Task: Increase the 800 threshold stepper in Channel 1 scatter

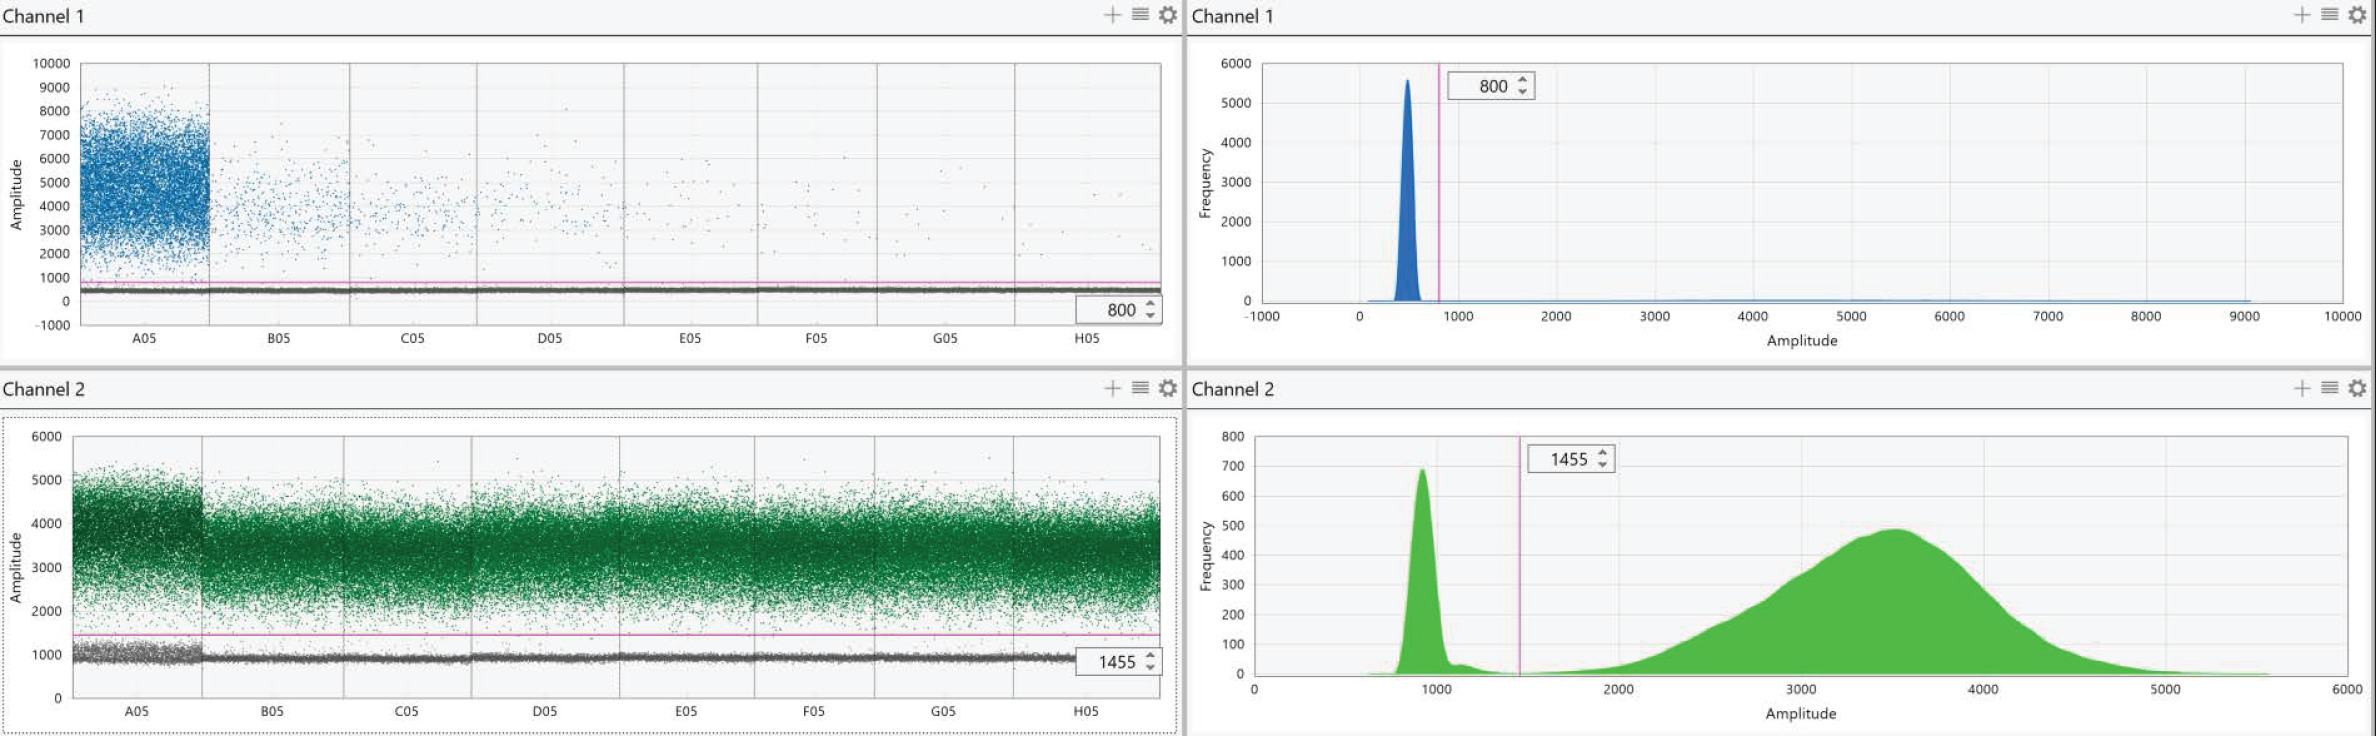Action: 1151,304
